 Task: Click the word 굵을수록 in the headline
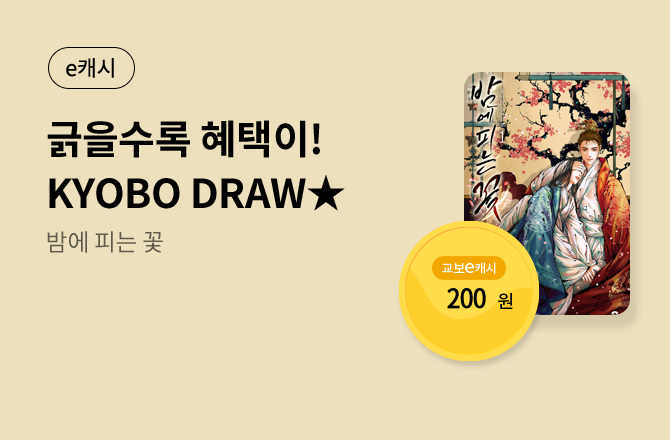(x=118, y=140)
